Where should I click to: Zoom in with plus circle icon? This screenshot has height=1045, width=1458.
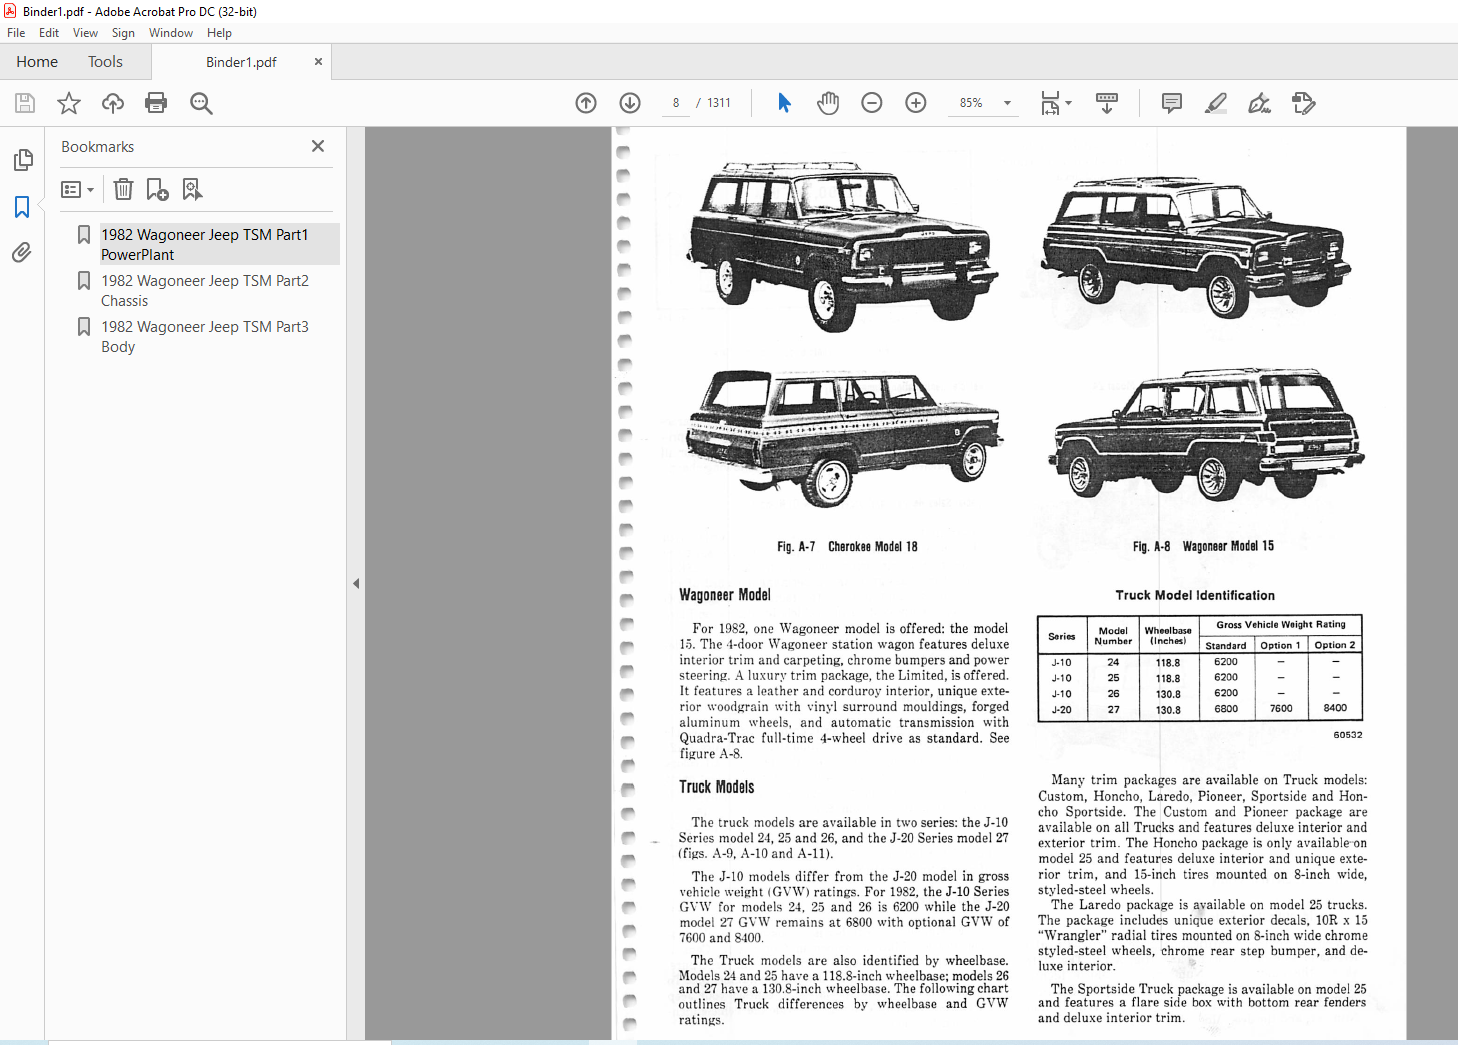coord(916,103)
